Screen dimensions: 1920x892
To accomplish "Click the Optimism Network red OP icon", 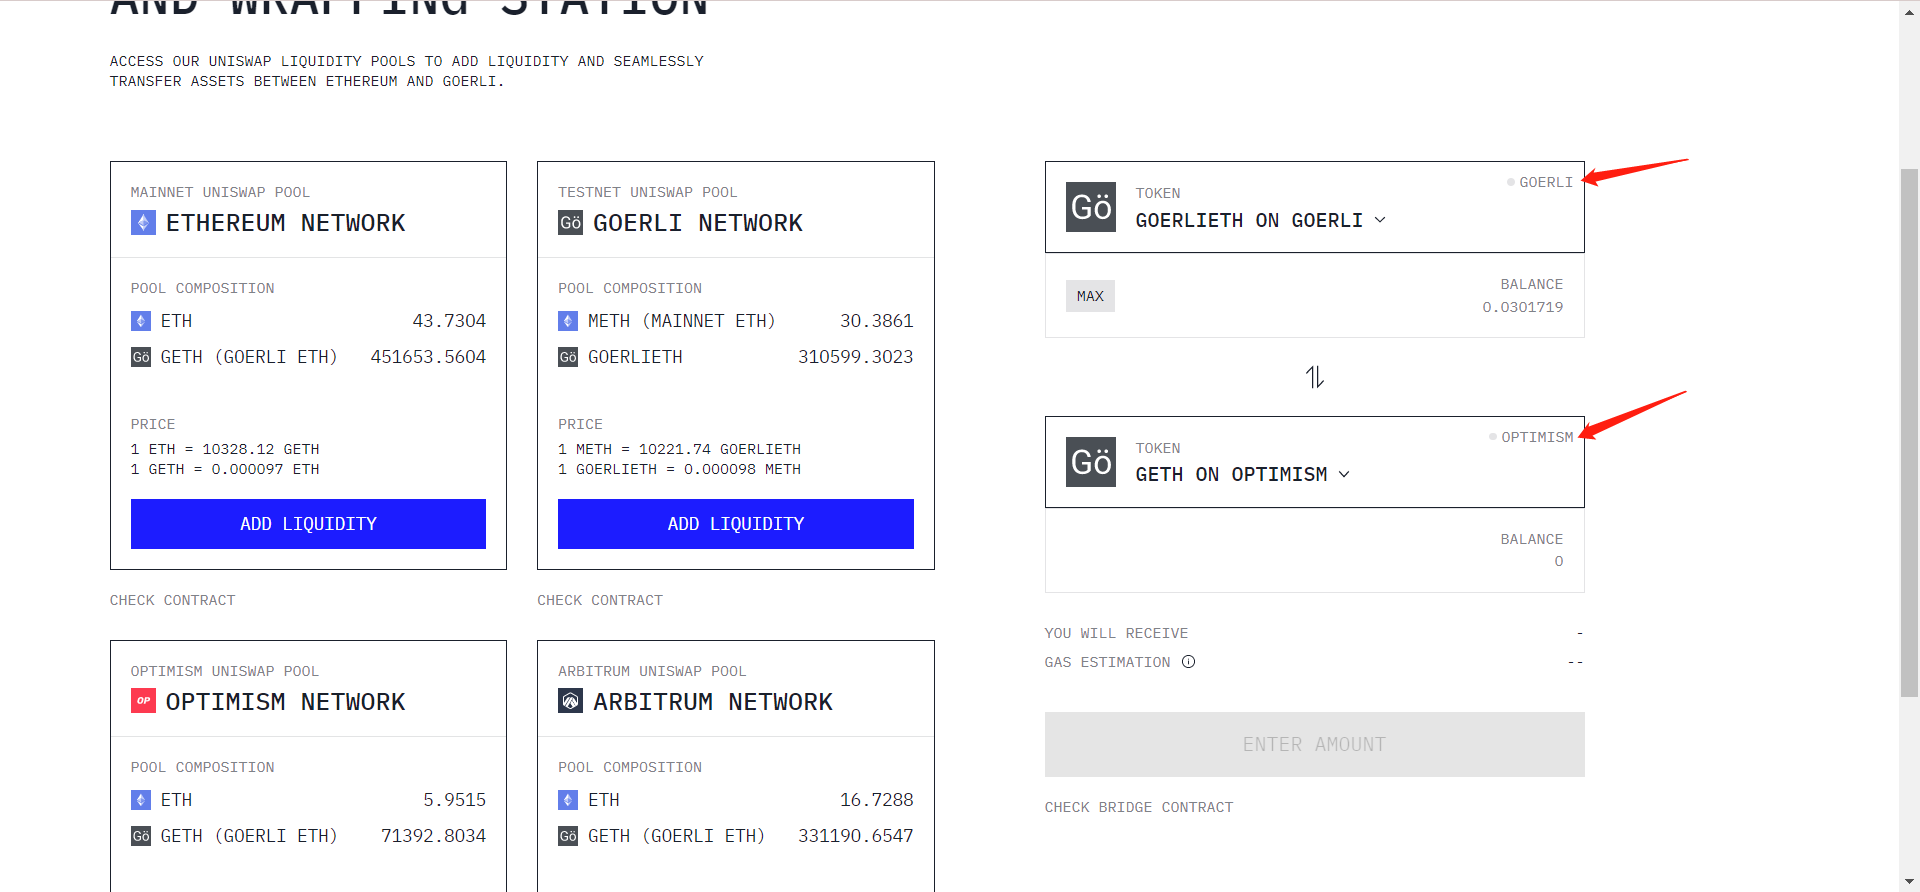I will pyautogui.click(x=143, y=701).
